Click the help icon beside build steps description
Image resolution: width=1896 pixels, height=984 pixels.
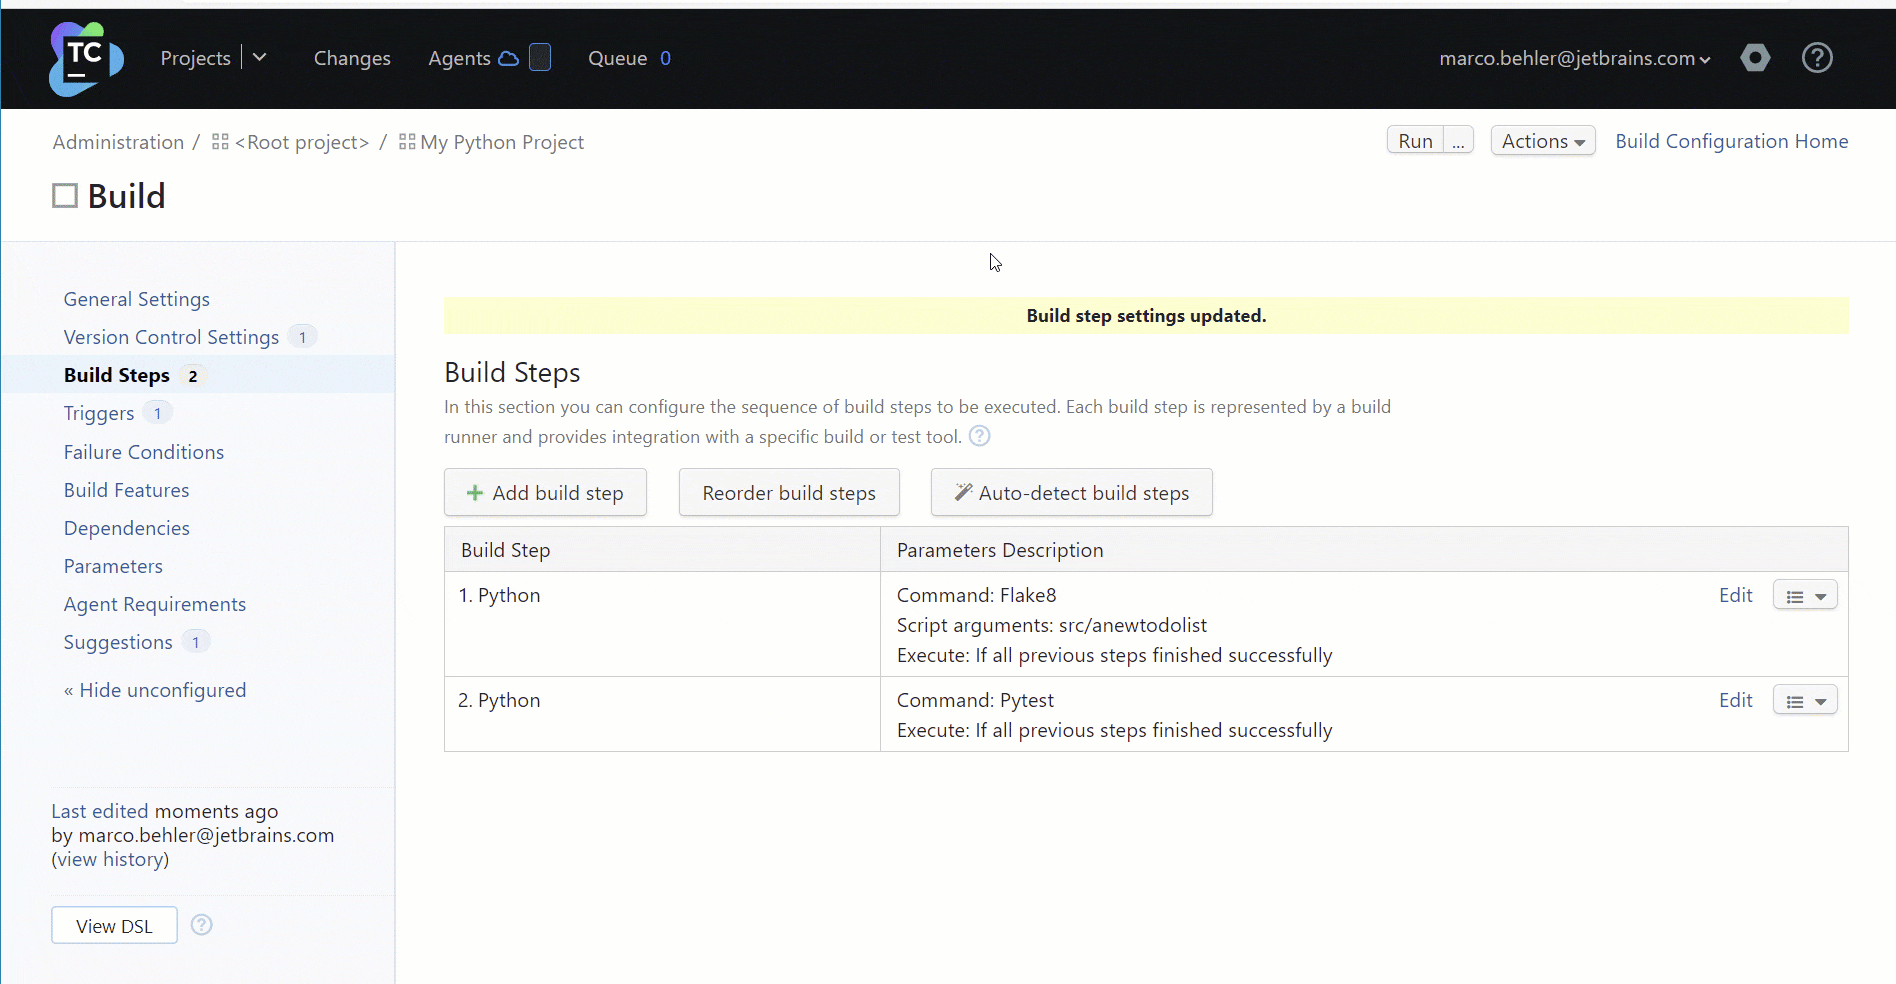pos(979,436)
